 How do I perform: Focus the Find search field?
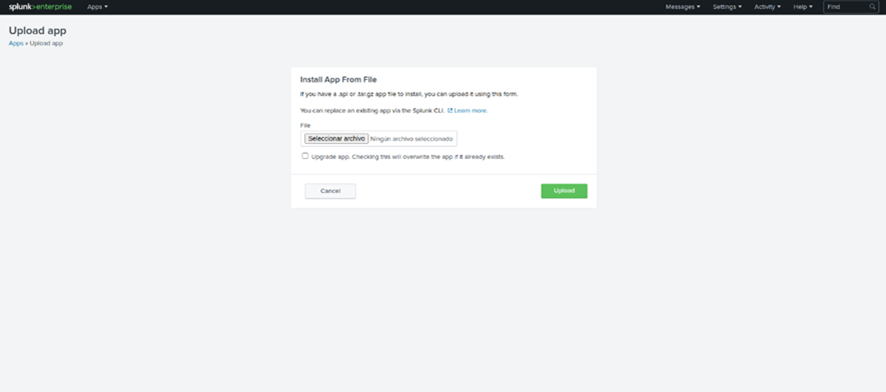[x=846, y=7]
